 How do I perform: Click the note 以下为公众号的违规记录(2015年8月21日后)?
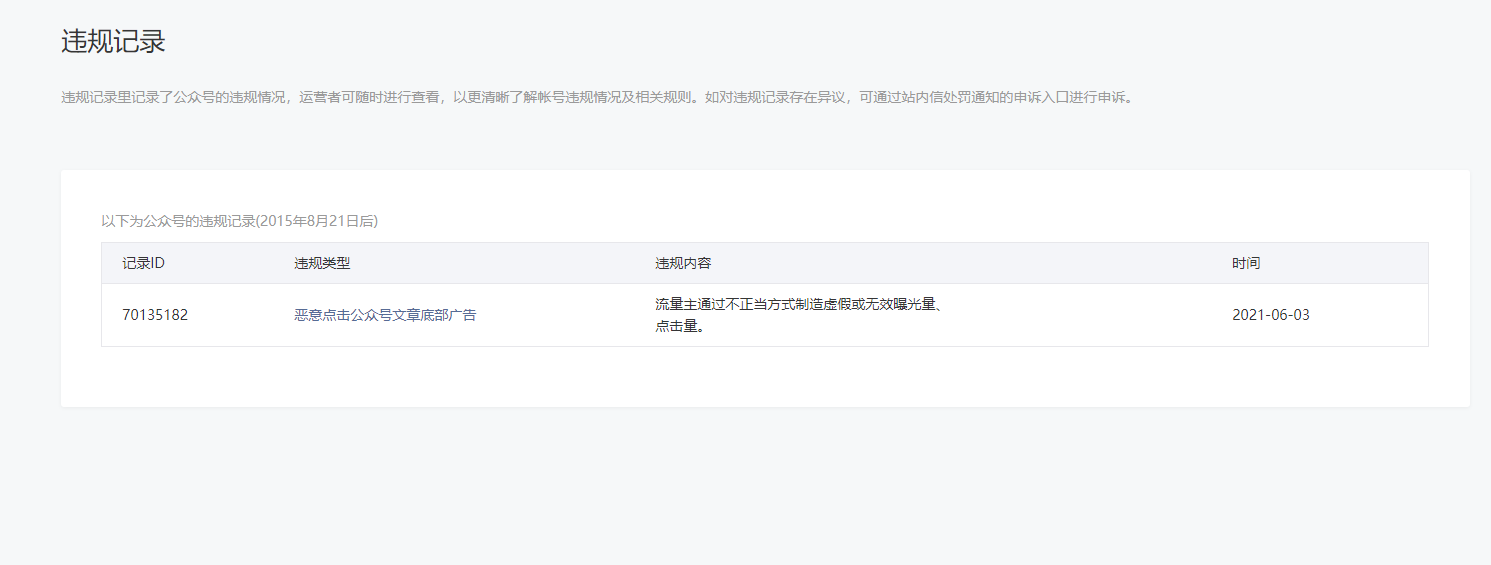coord(240,220)
